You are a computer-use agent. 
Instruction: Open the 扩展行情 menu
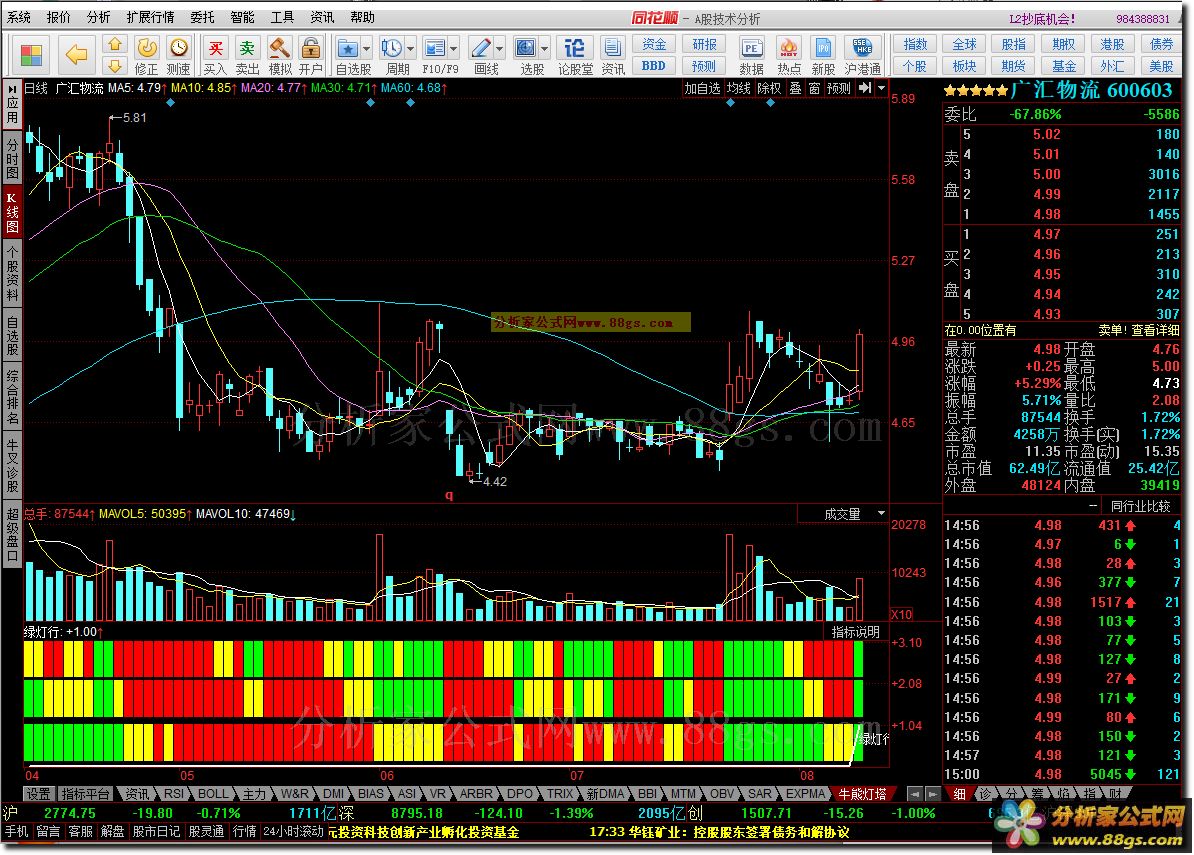pos(150,17)
